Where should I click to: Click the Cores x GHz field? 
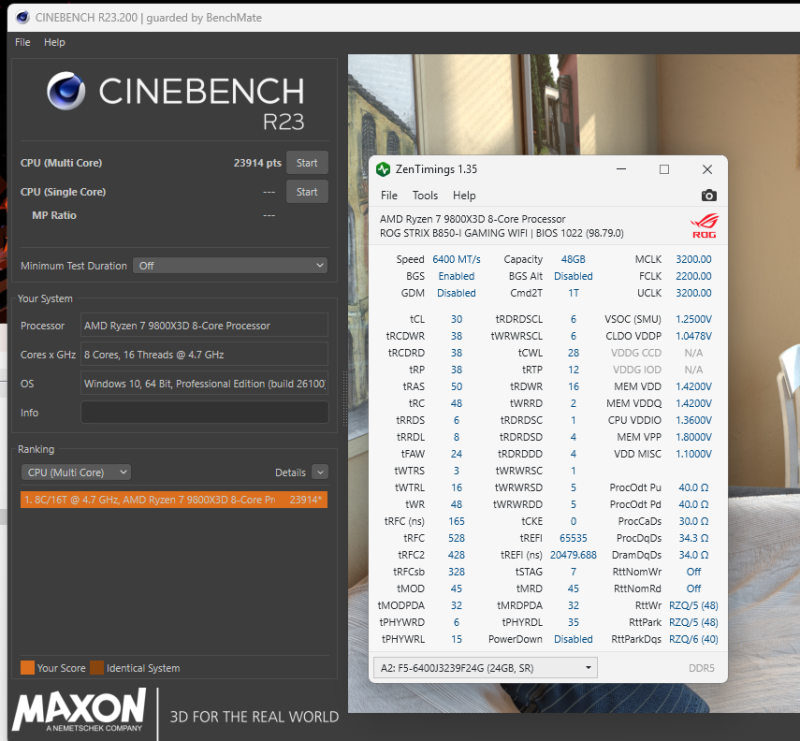tap(204, 355)
